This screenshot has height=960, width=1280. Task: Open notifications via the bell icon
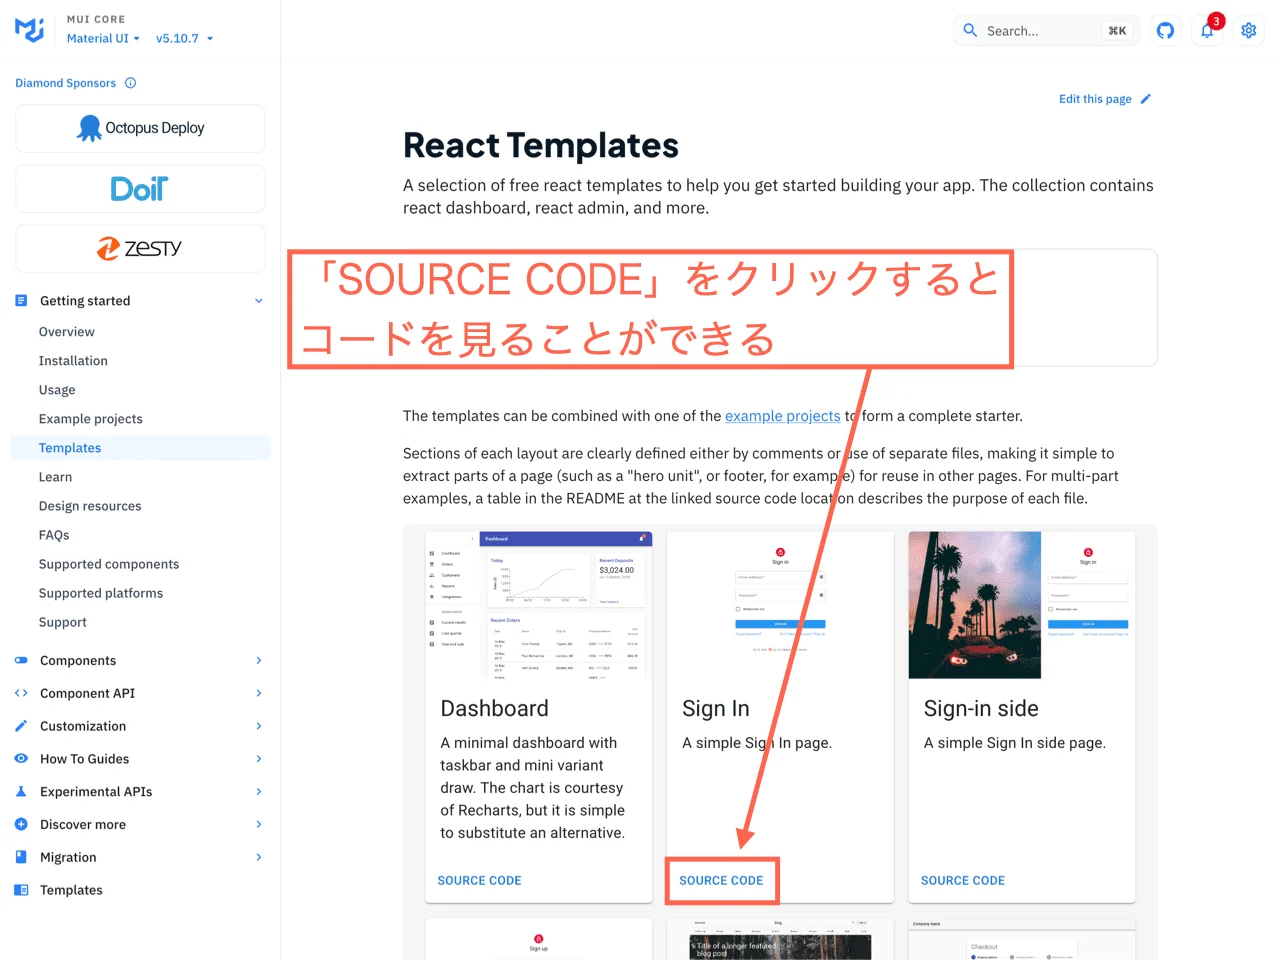pyautogui.click(x=1207, y=31)
